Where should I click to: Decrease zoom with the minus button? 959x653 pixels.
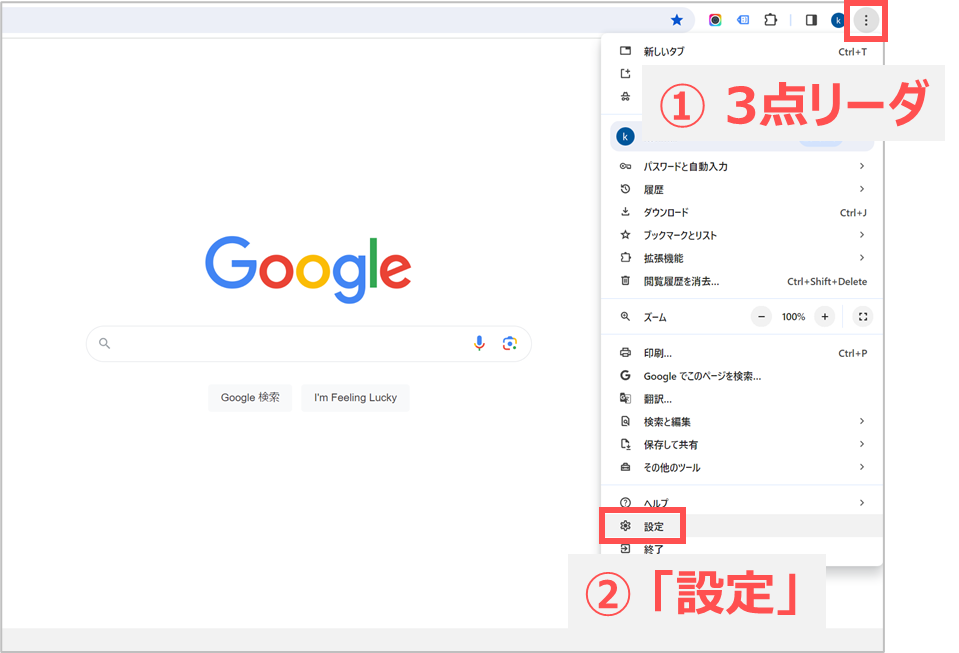(x=761, y=317)
